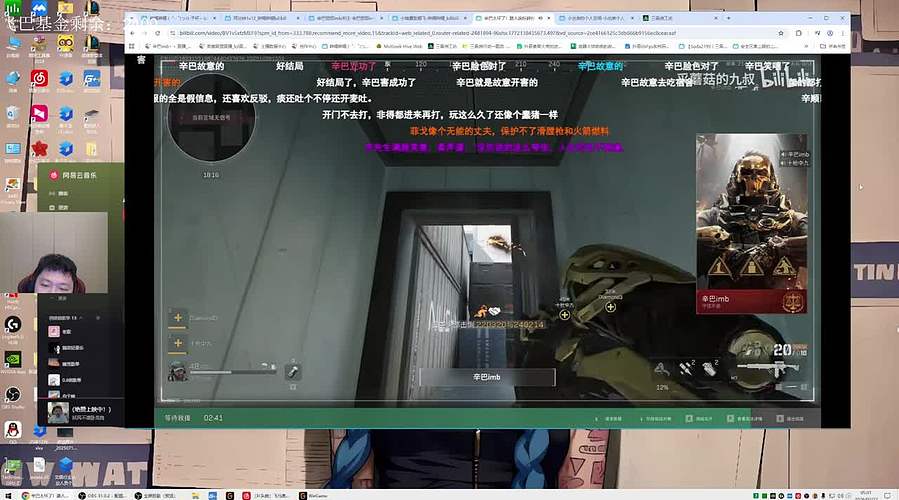
Task: Open the pink video editor desktop icon
Action: tap(39, 115)
